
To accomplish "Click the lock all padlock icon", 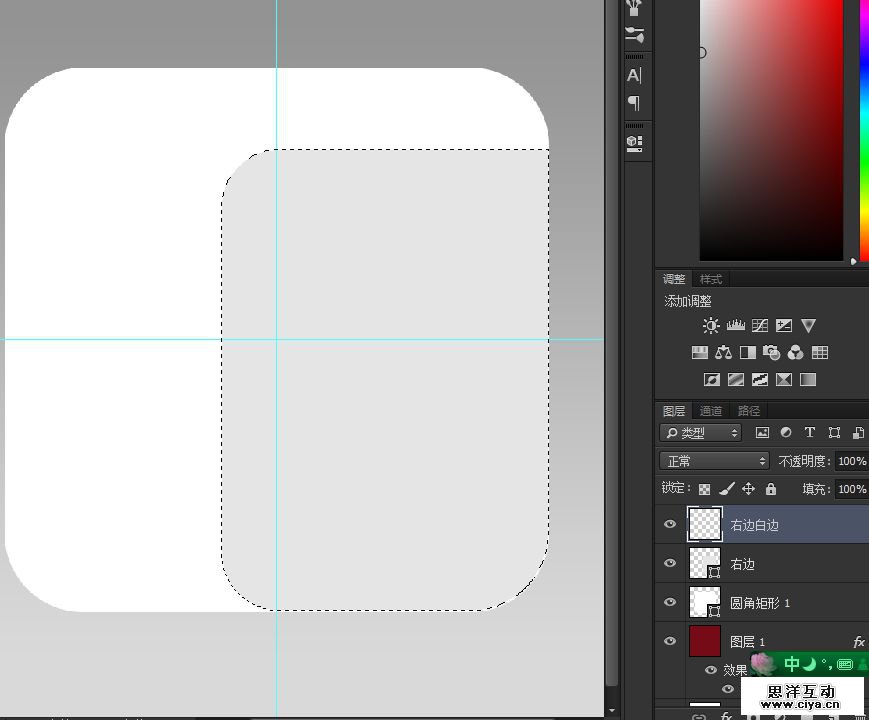I will point(770,489).
